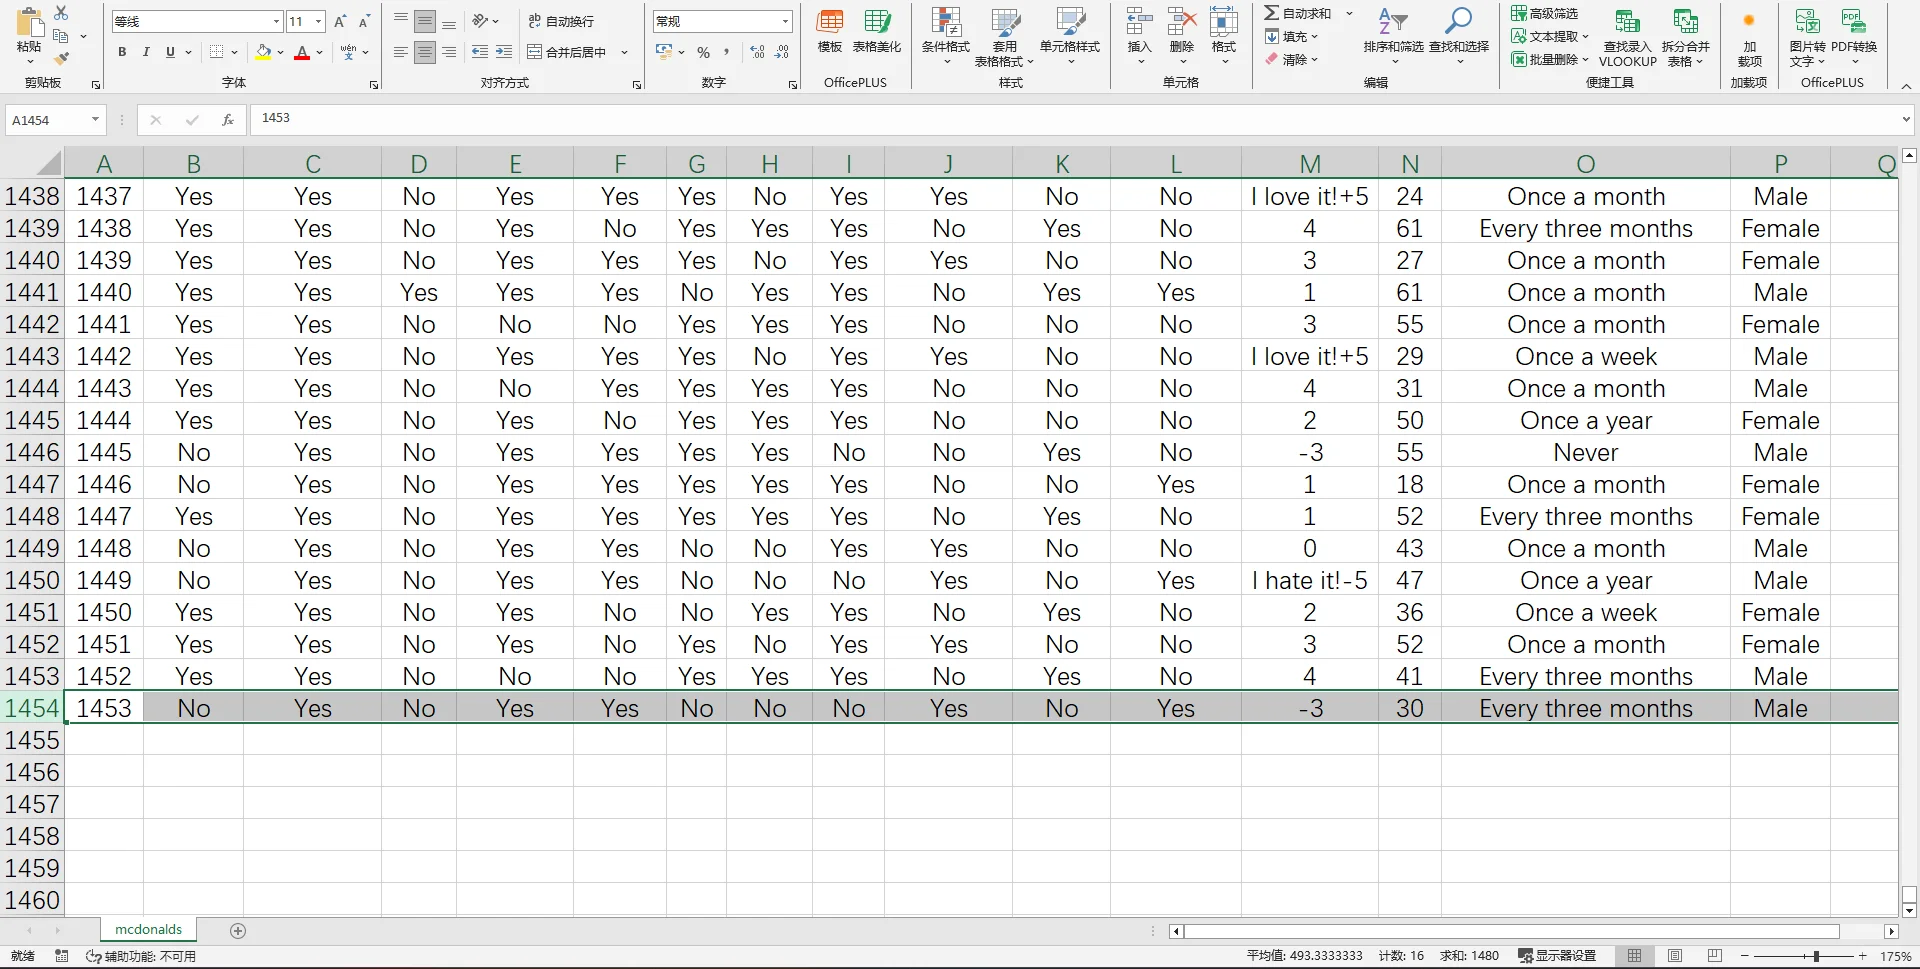Viewport: 1920px width, 969px height.
Task: Click the 删除 delete cells button
Action: (x=1182, y=38)
